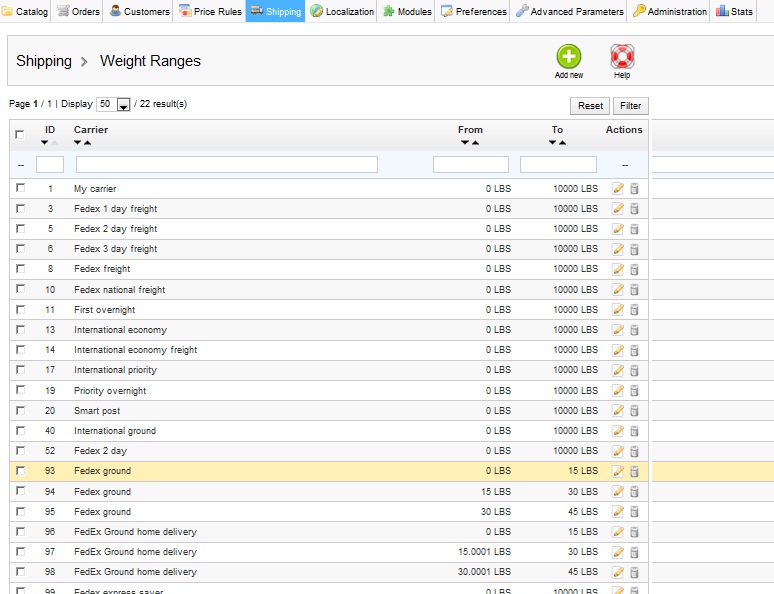Edit the My carrier weight range
The height and width of the screenshot is (594, 774).
click(x=618, y=189)
